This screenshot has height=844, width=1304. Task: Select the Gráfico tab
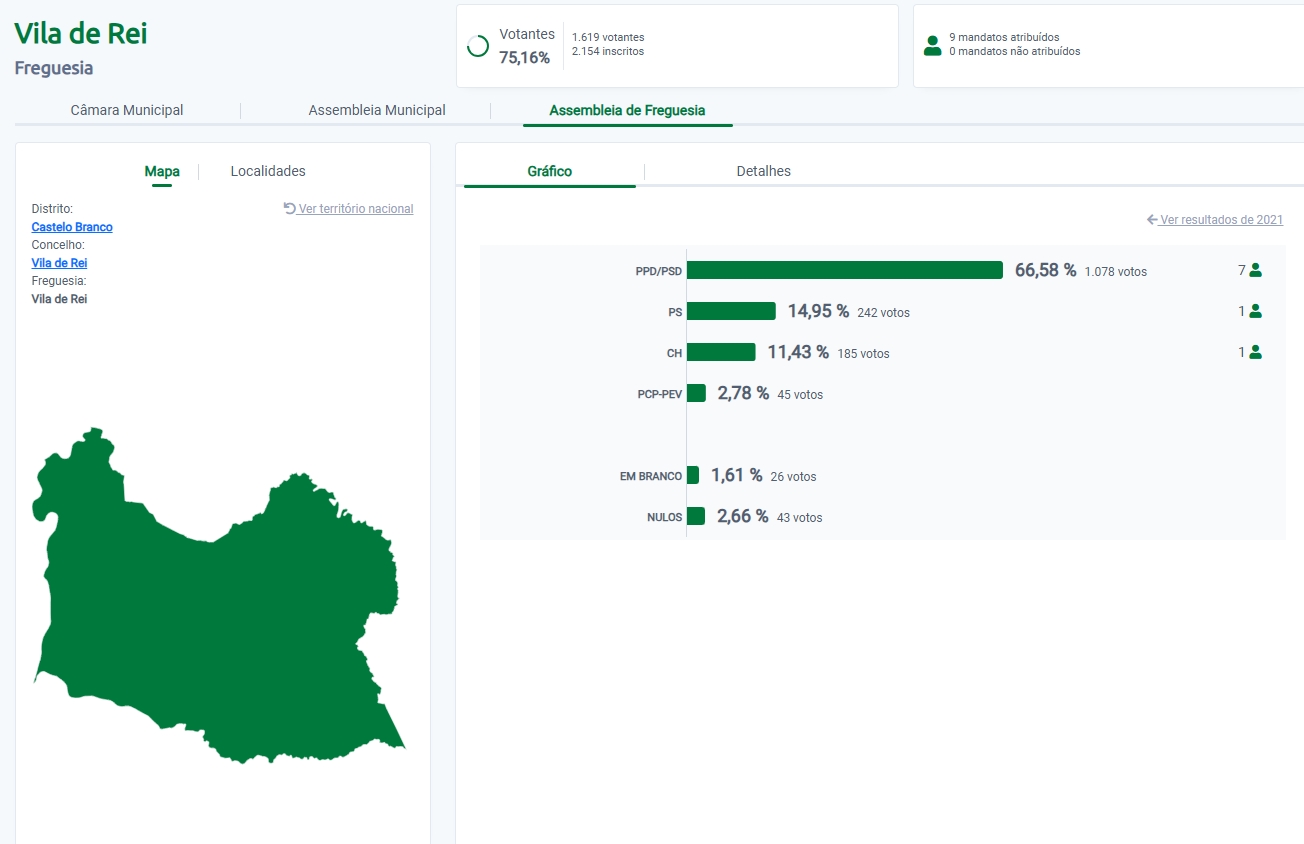549,171
